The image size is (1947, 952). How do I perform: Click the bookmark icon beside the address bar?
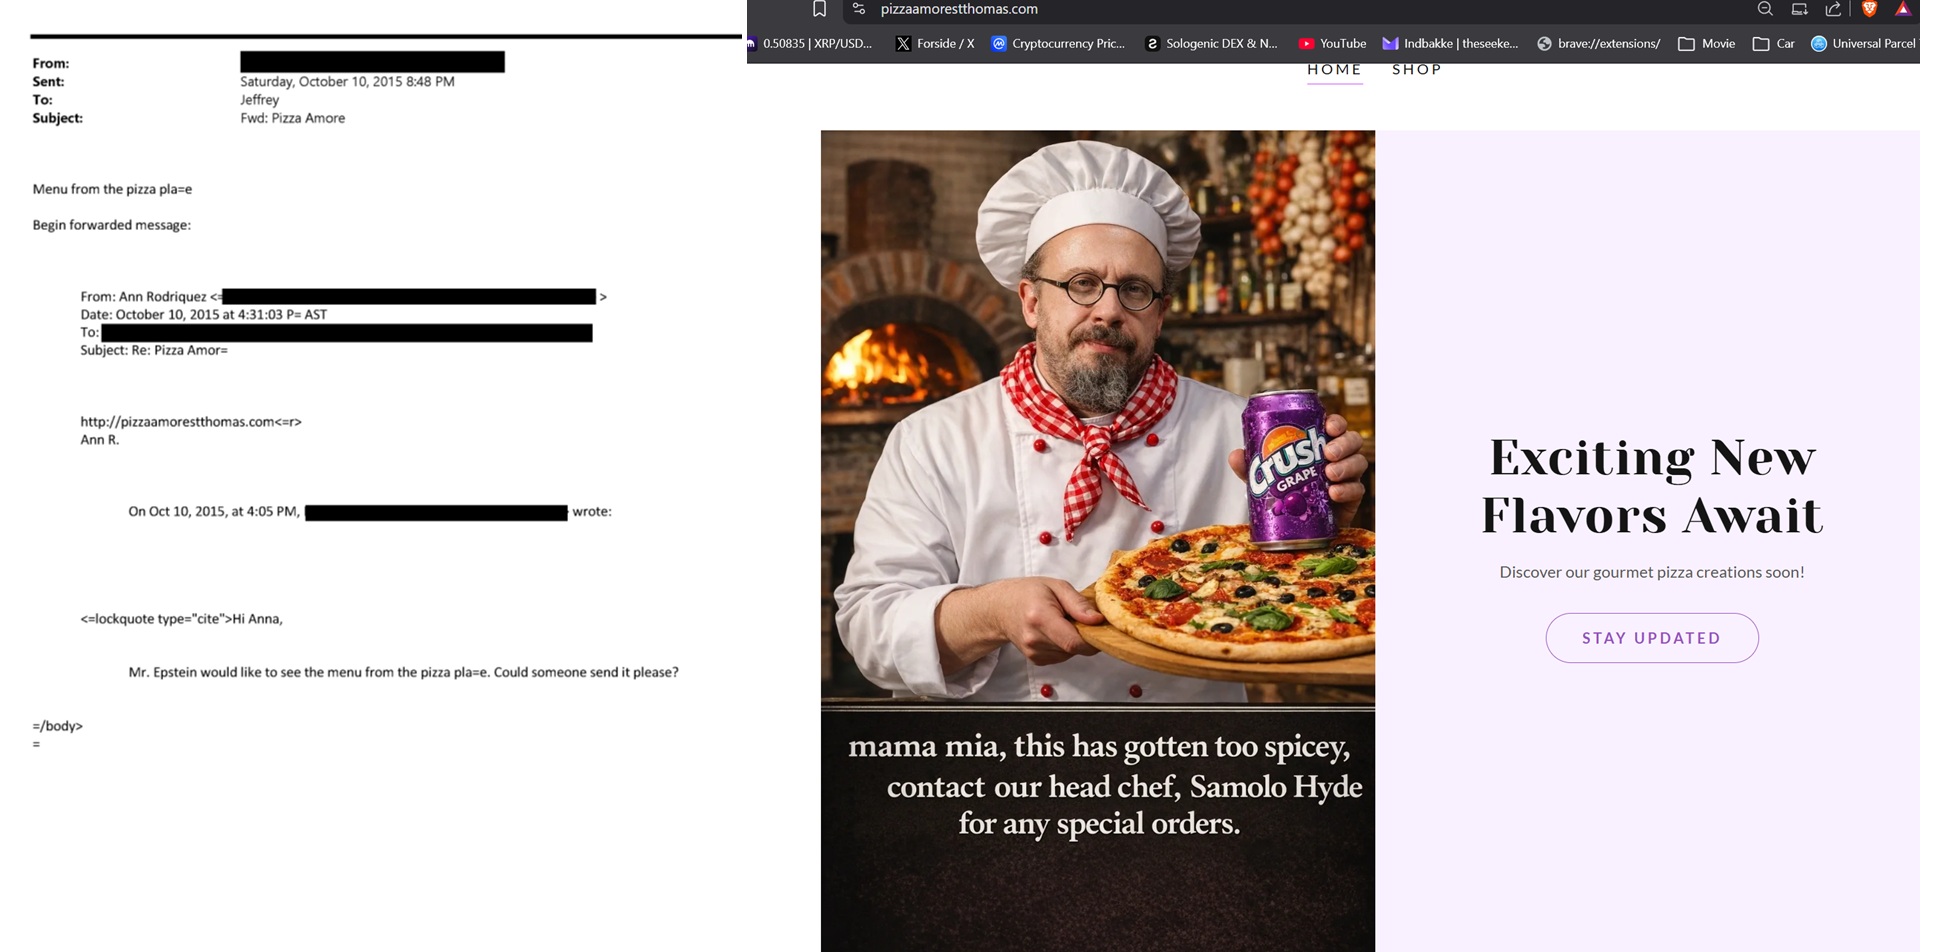(819, 9)
